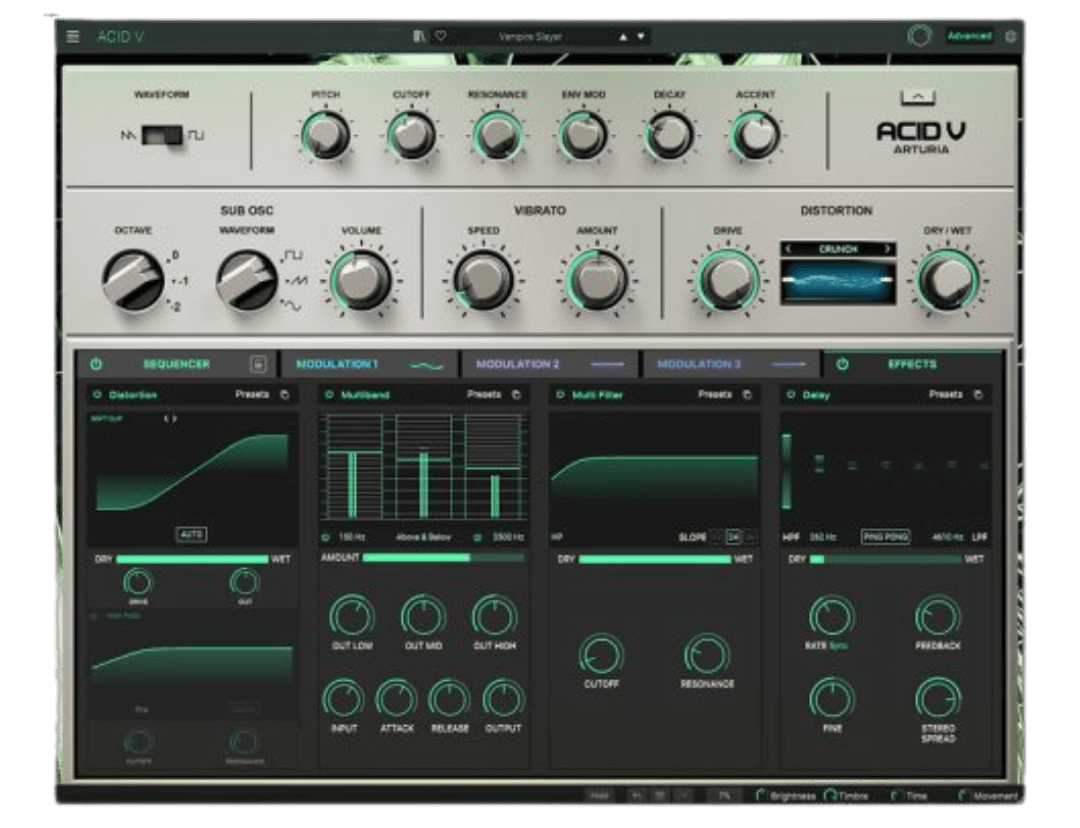Click the Ping Pong delay button
This screenshot has height=828, width=1080.
(x=885, y=537)
